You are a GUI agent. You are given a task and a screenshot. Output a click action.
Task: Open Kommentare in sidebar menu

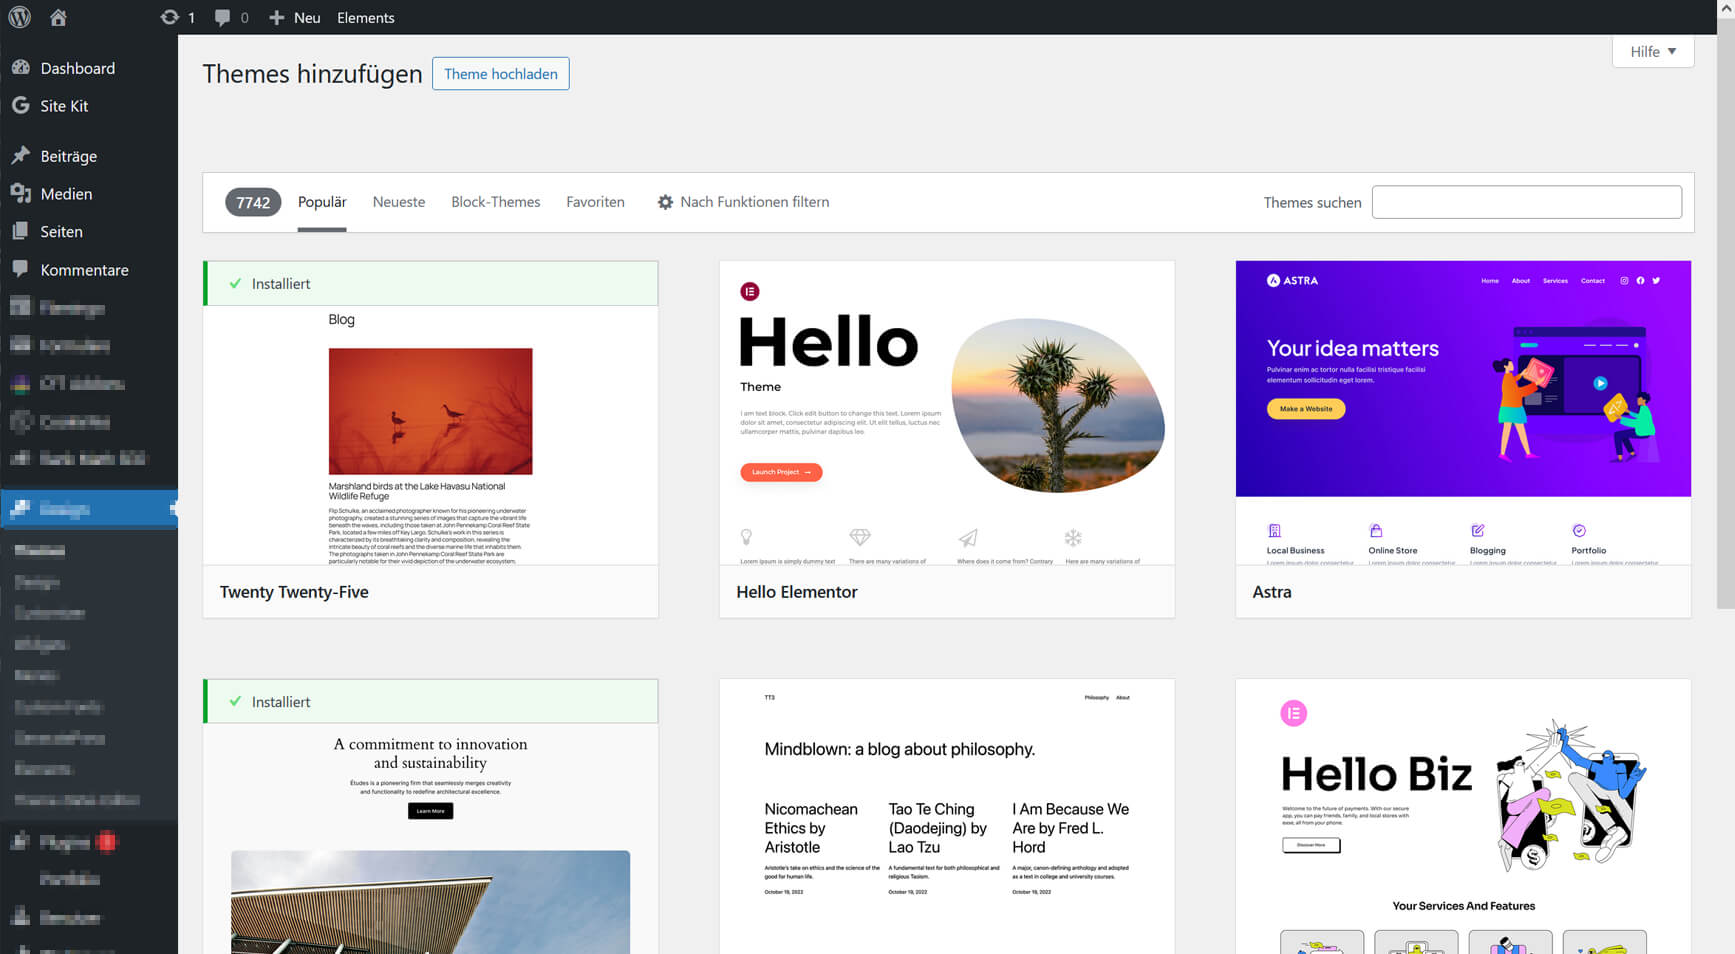pos(84,270)
